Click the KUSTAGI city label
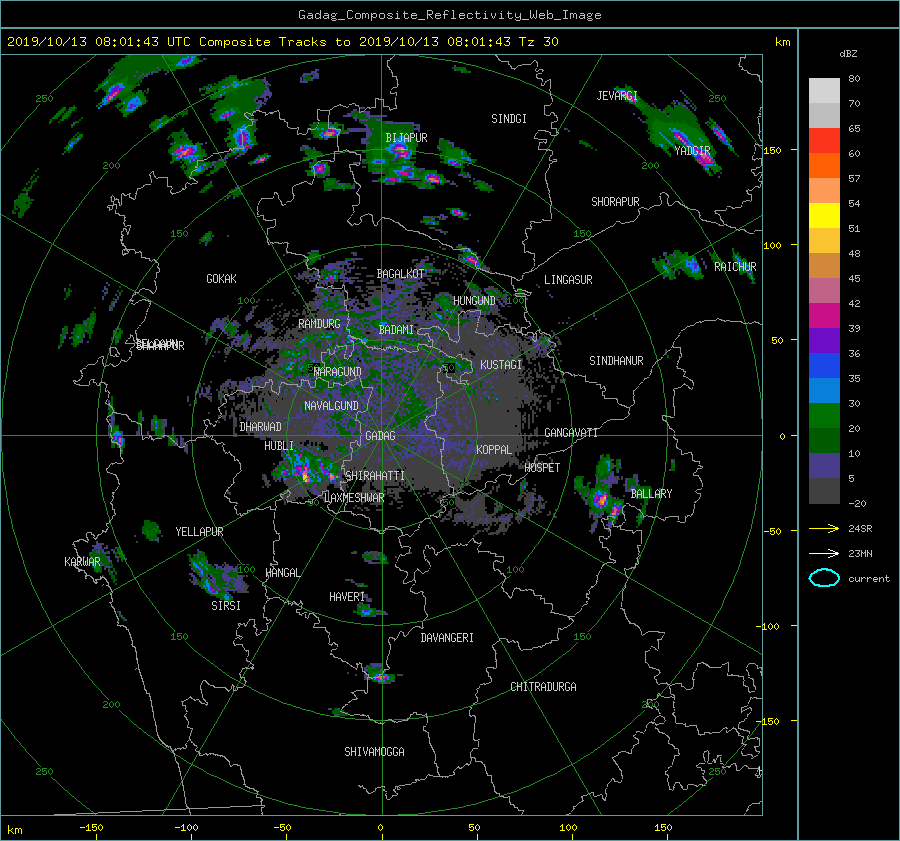900x841 pixels. pyautogui.click(x=501, y=365)
